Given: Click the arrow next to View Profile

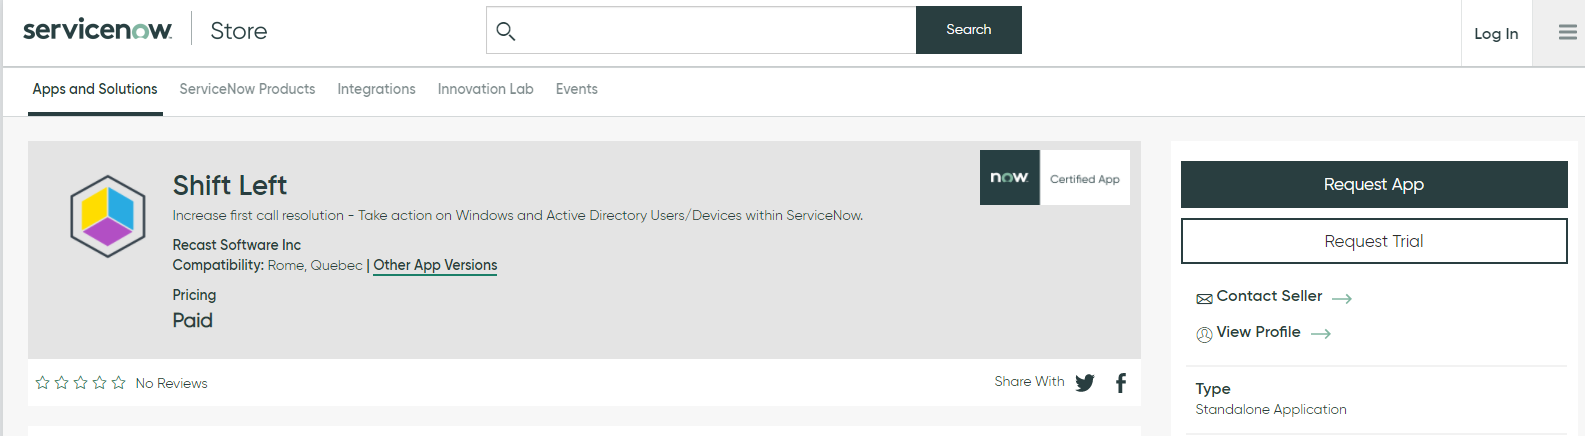Looking at the screenshot, I should pos(1321,334).
